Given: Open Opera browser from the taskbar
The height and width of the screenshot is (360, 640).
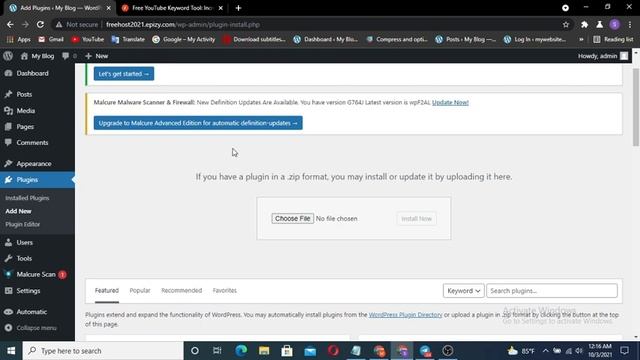Looking at the screenshot, I should coord(333,351).
